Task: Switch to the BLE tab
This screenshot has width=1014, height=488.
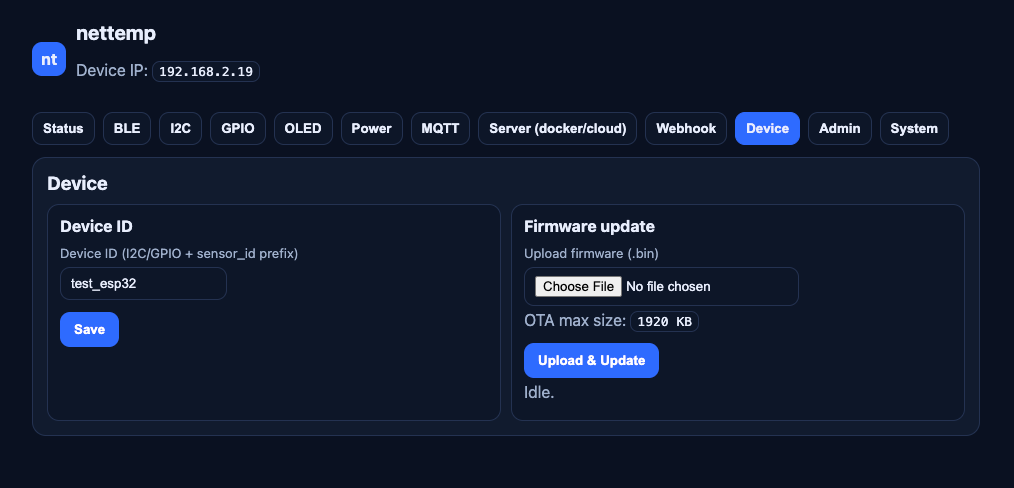Action: click(127, 129)
